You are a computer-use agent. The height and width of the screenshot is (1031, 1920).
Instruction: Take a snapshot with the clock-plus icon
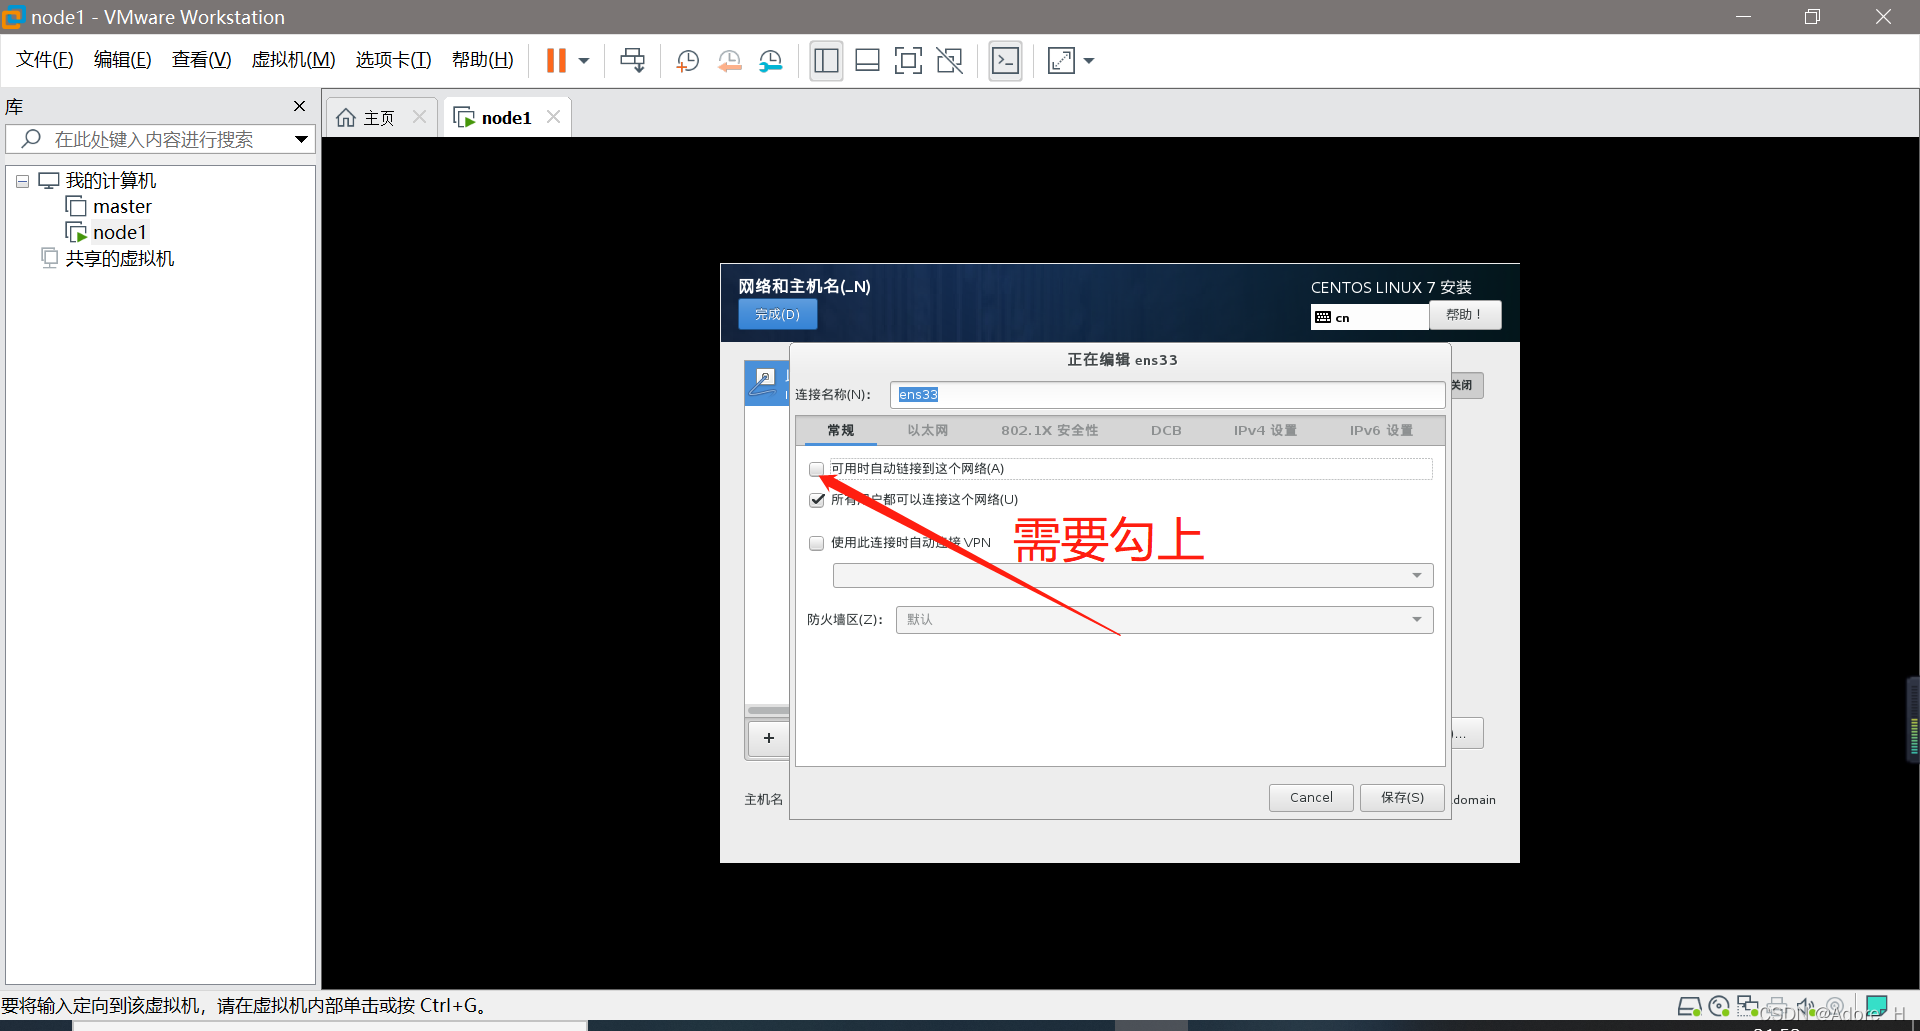(x=688, y=61)
